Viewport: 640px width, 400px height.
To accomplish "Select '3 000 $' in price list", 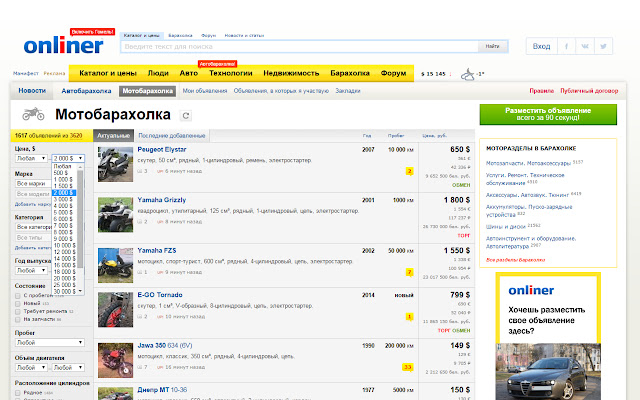I will pyautogui.click(x=64, y=199).
